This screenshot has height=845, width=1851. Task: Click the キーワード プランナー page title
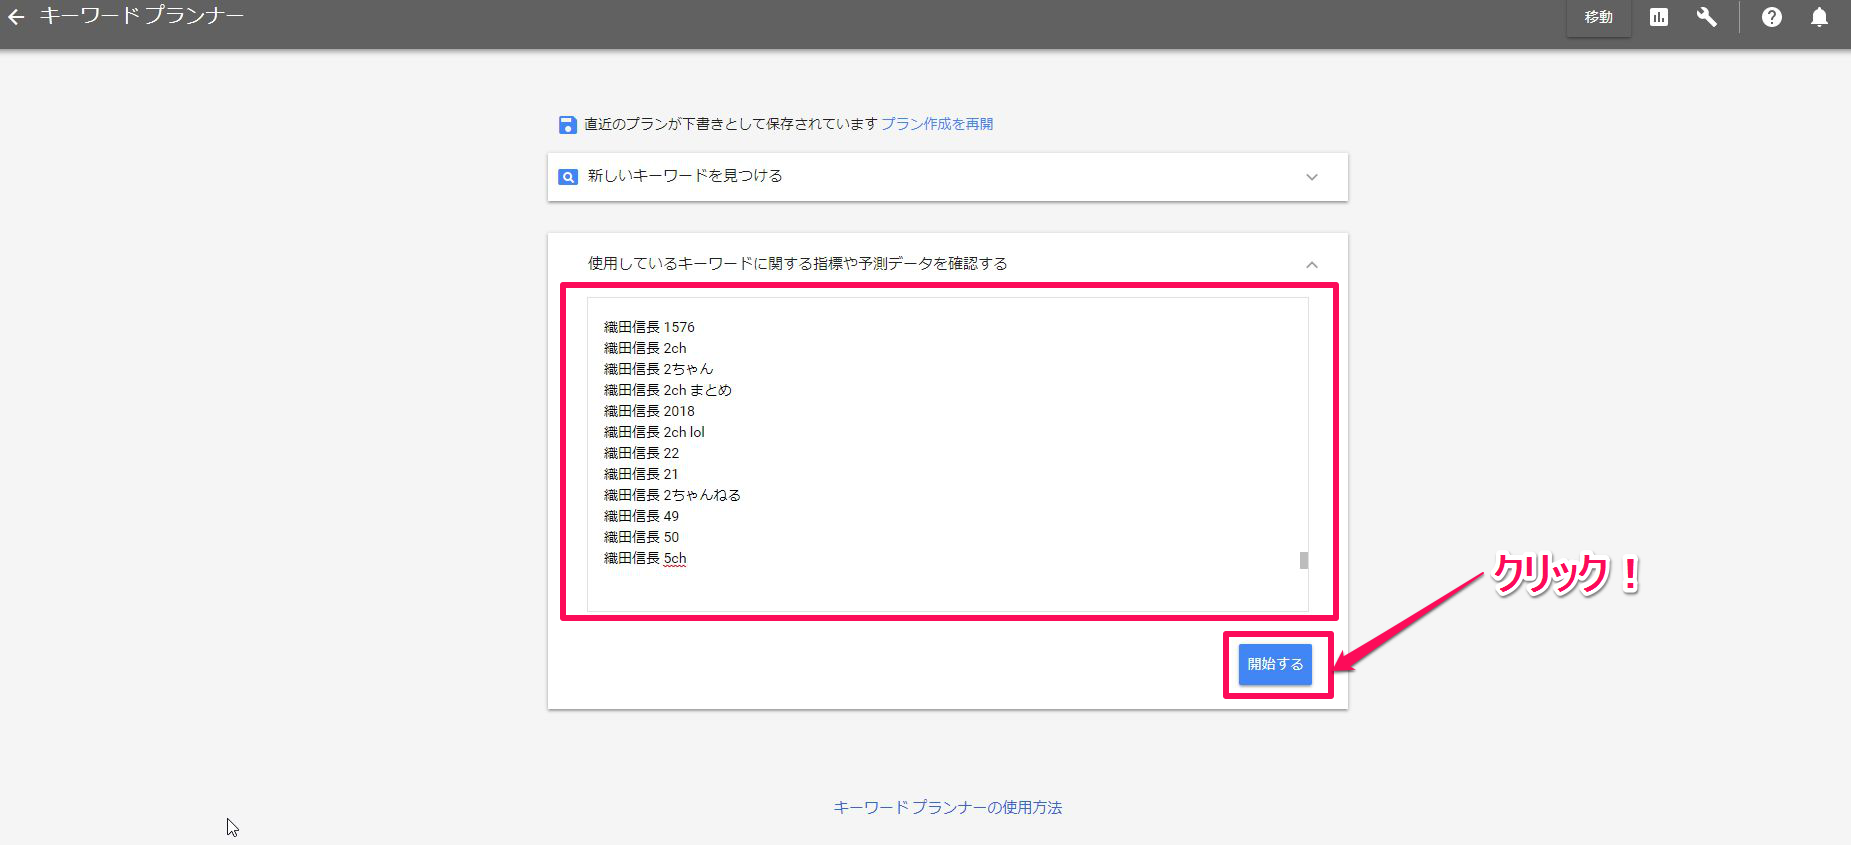(x=141, y=16)
